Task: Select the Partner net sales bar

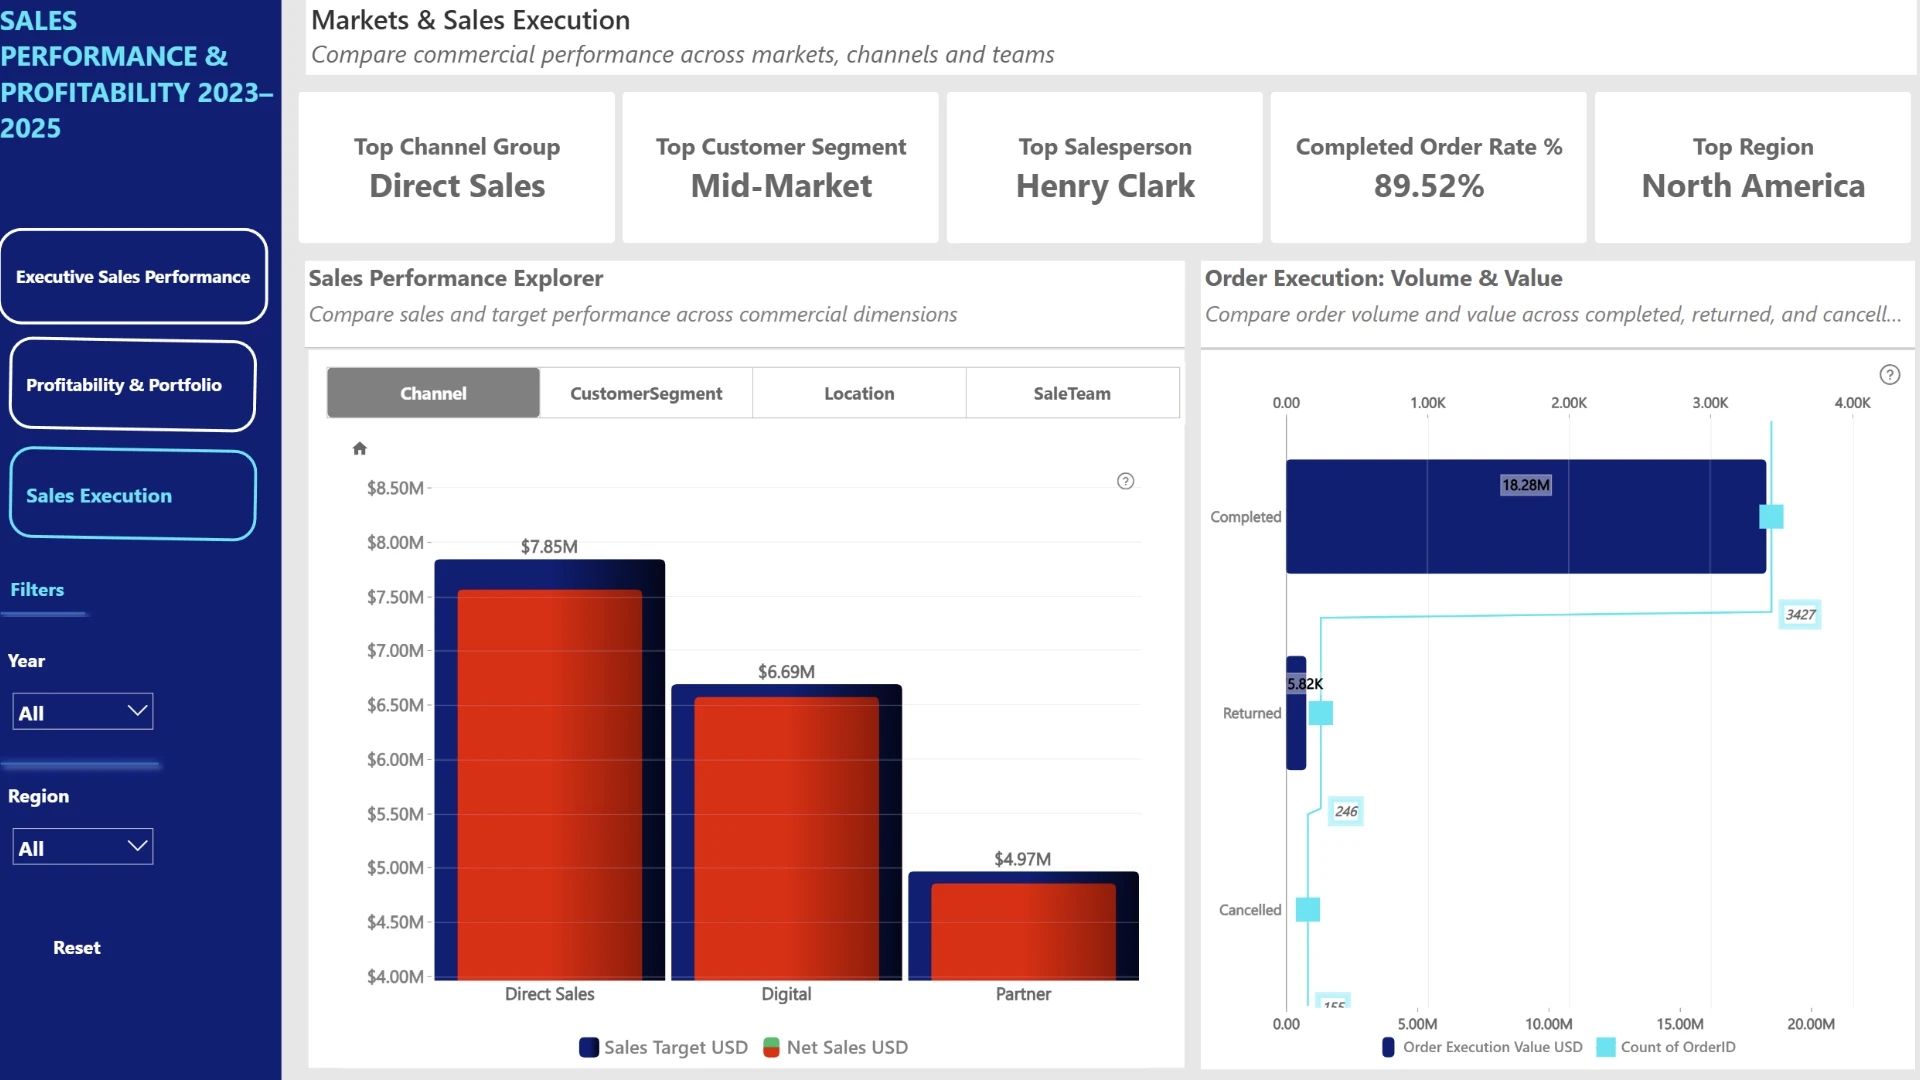Action: click(x=1023, y=932)
